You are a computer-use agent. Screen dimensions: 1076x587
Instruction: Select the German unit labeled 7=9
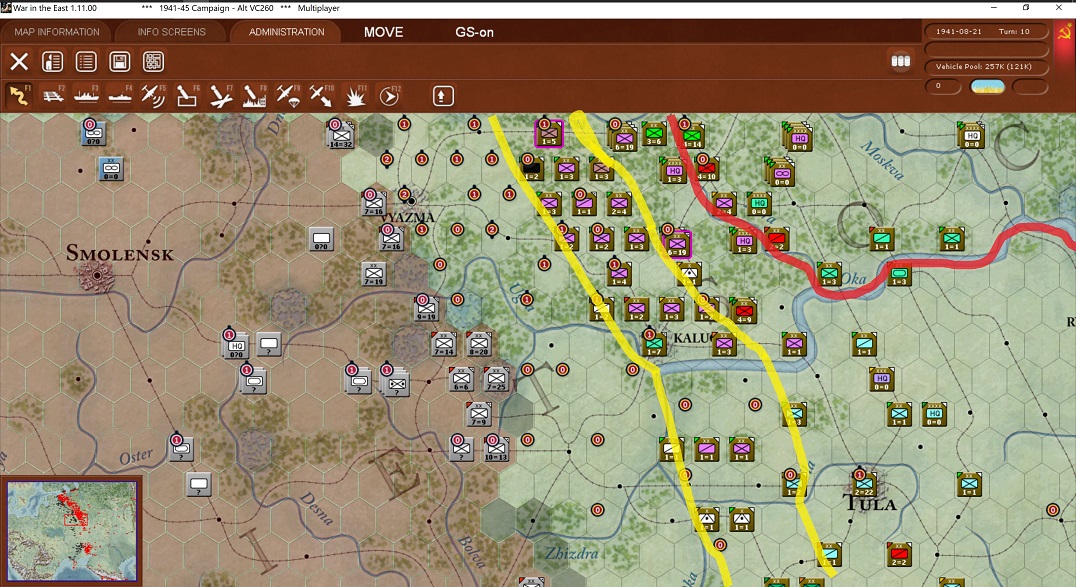(478, 413)
